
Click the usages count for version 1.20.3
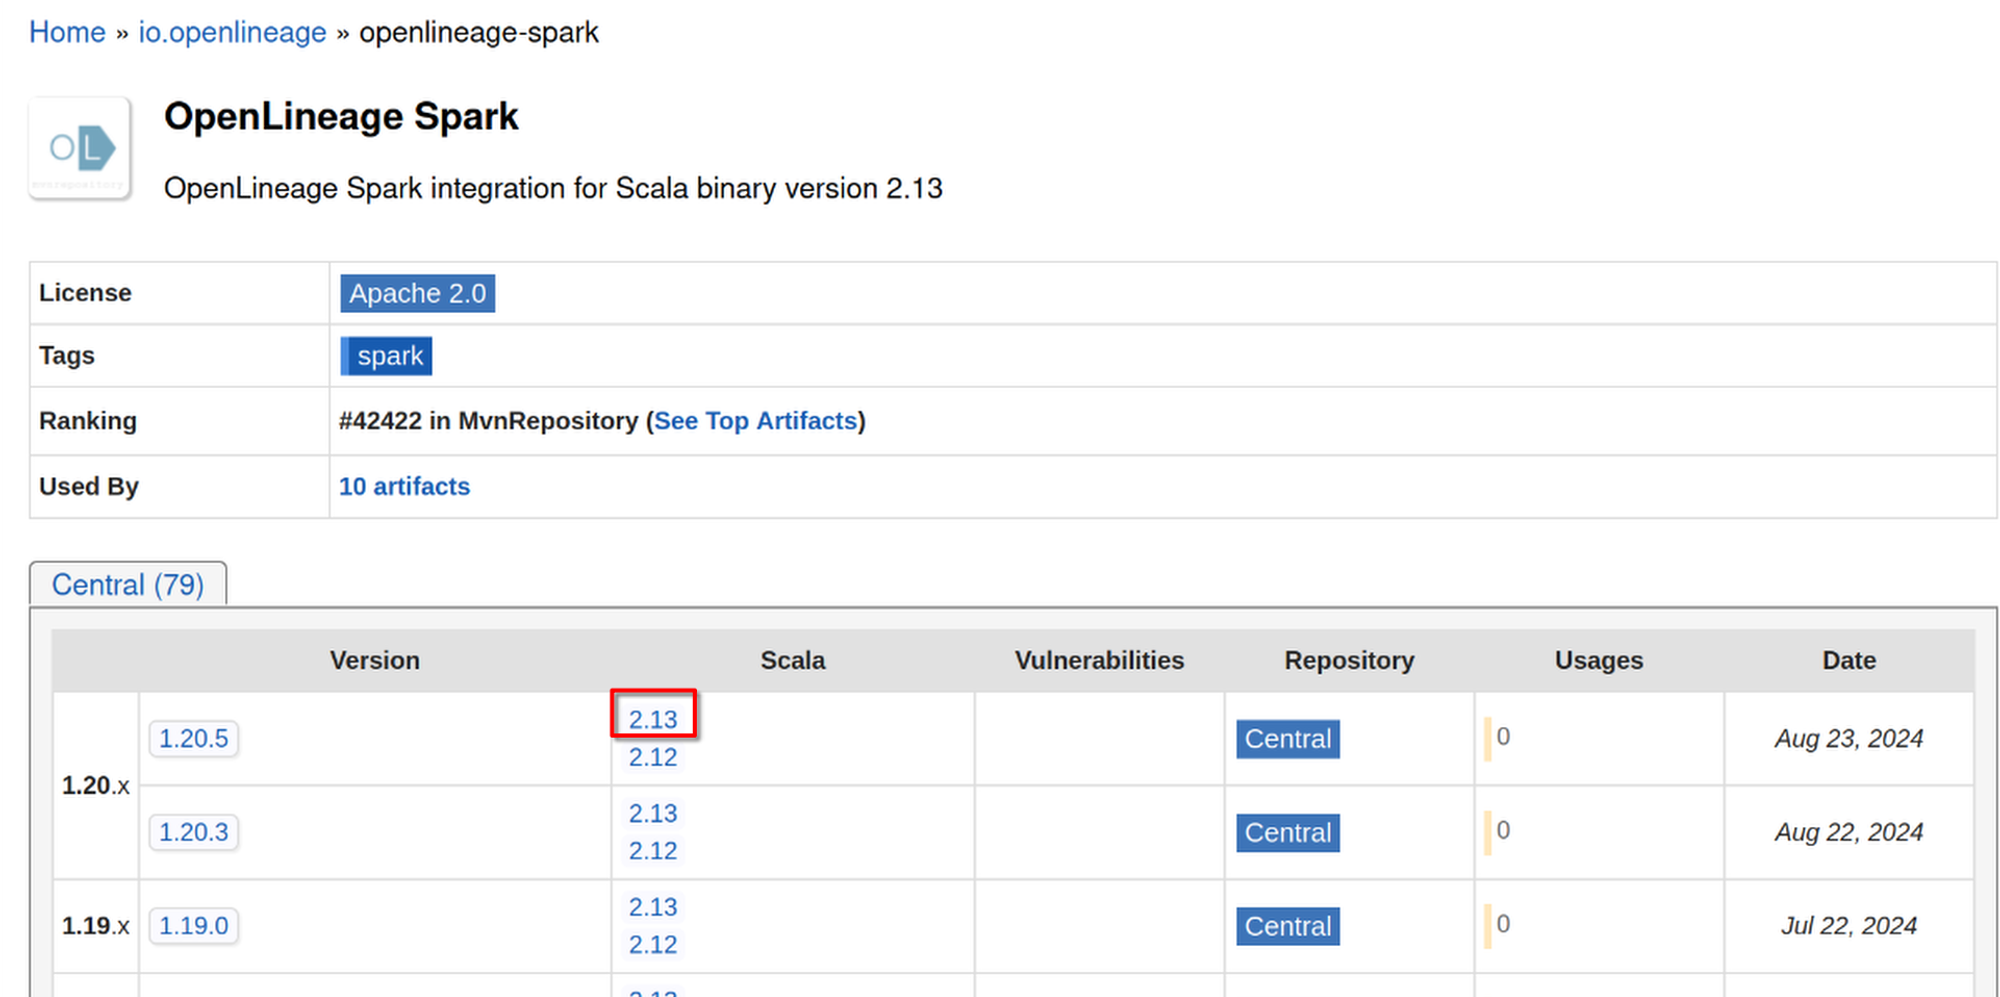coord(1502,831)
